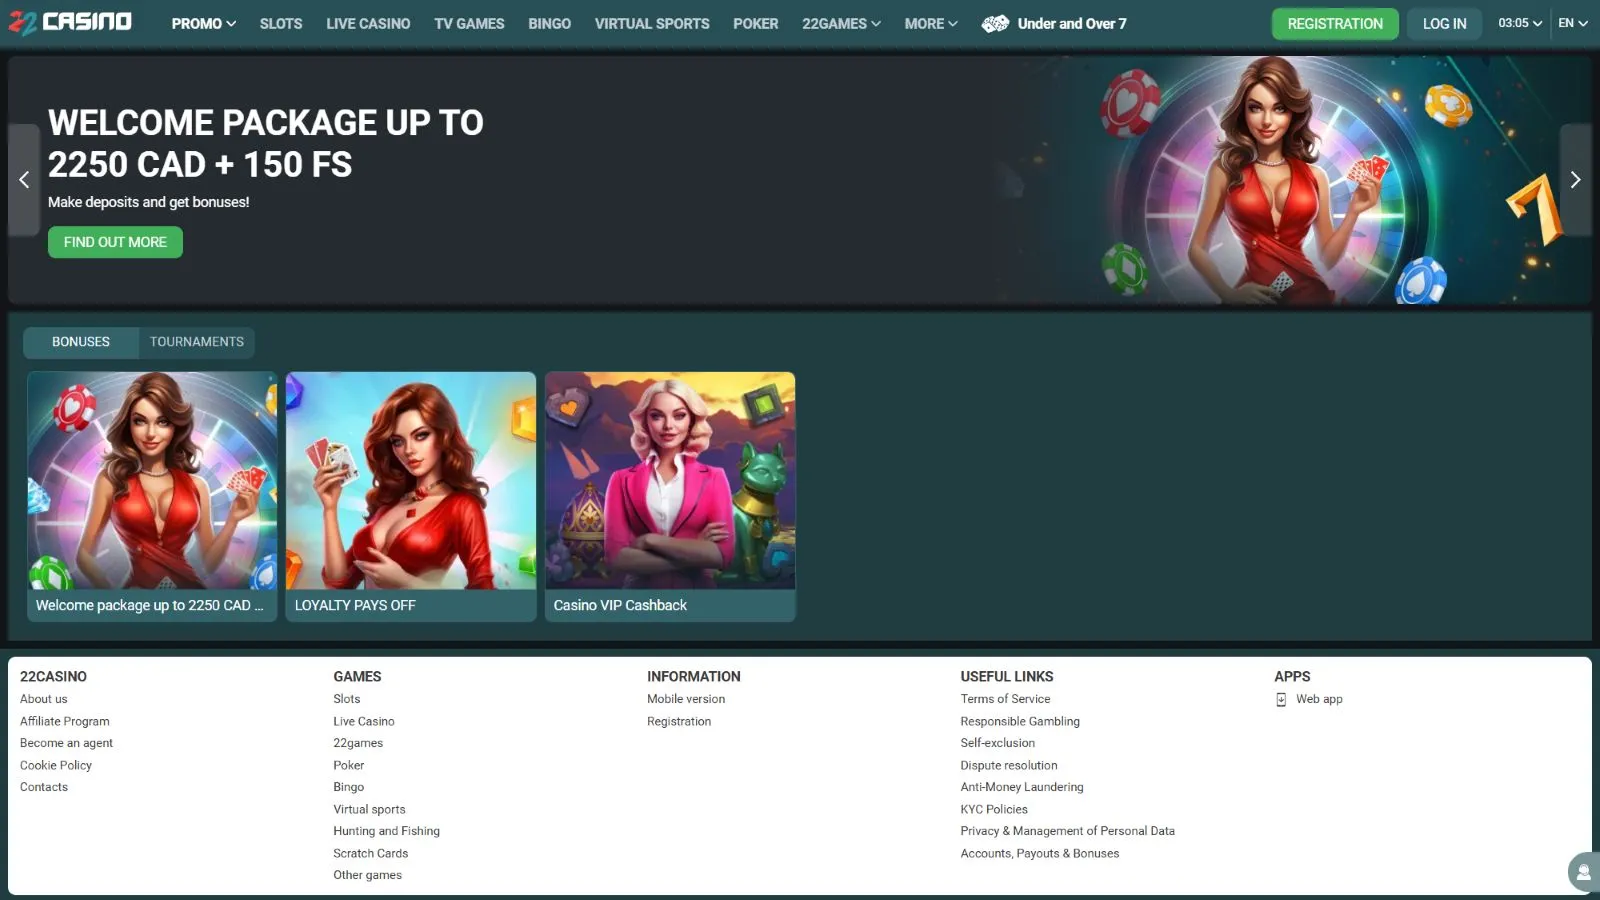Click the FIND OUT MORE button
1600x900 pixels.
click(x=115, y=242)
